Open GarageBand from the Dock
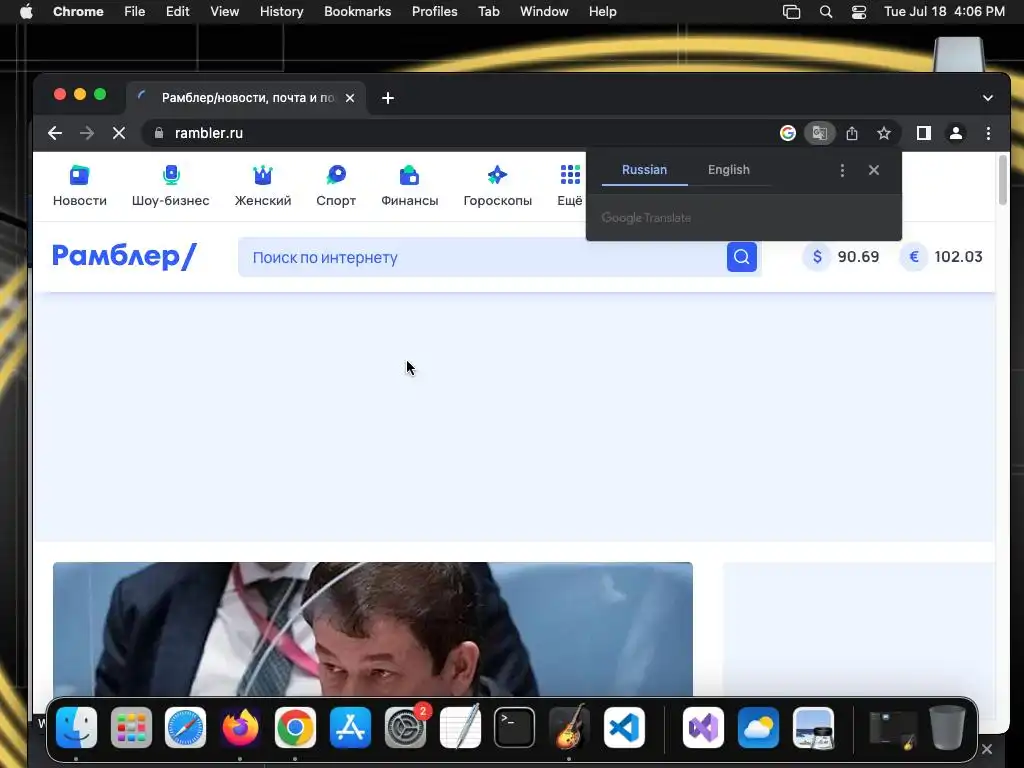1024x768 pixels. 569,728
